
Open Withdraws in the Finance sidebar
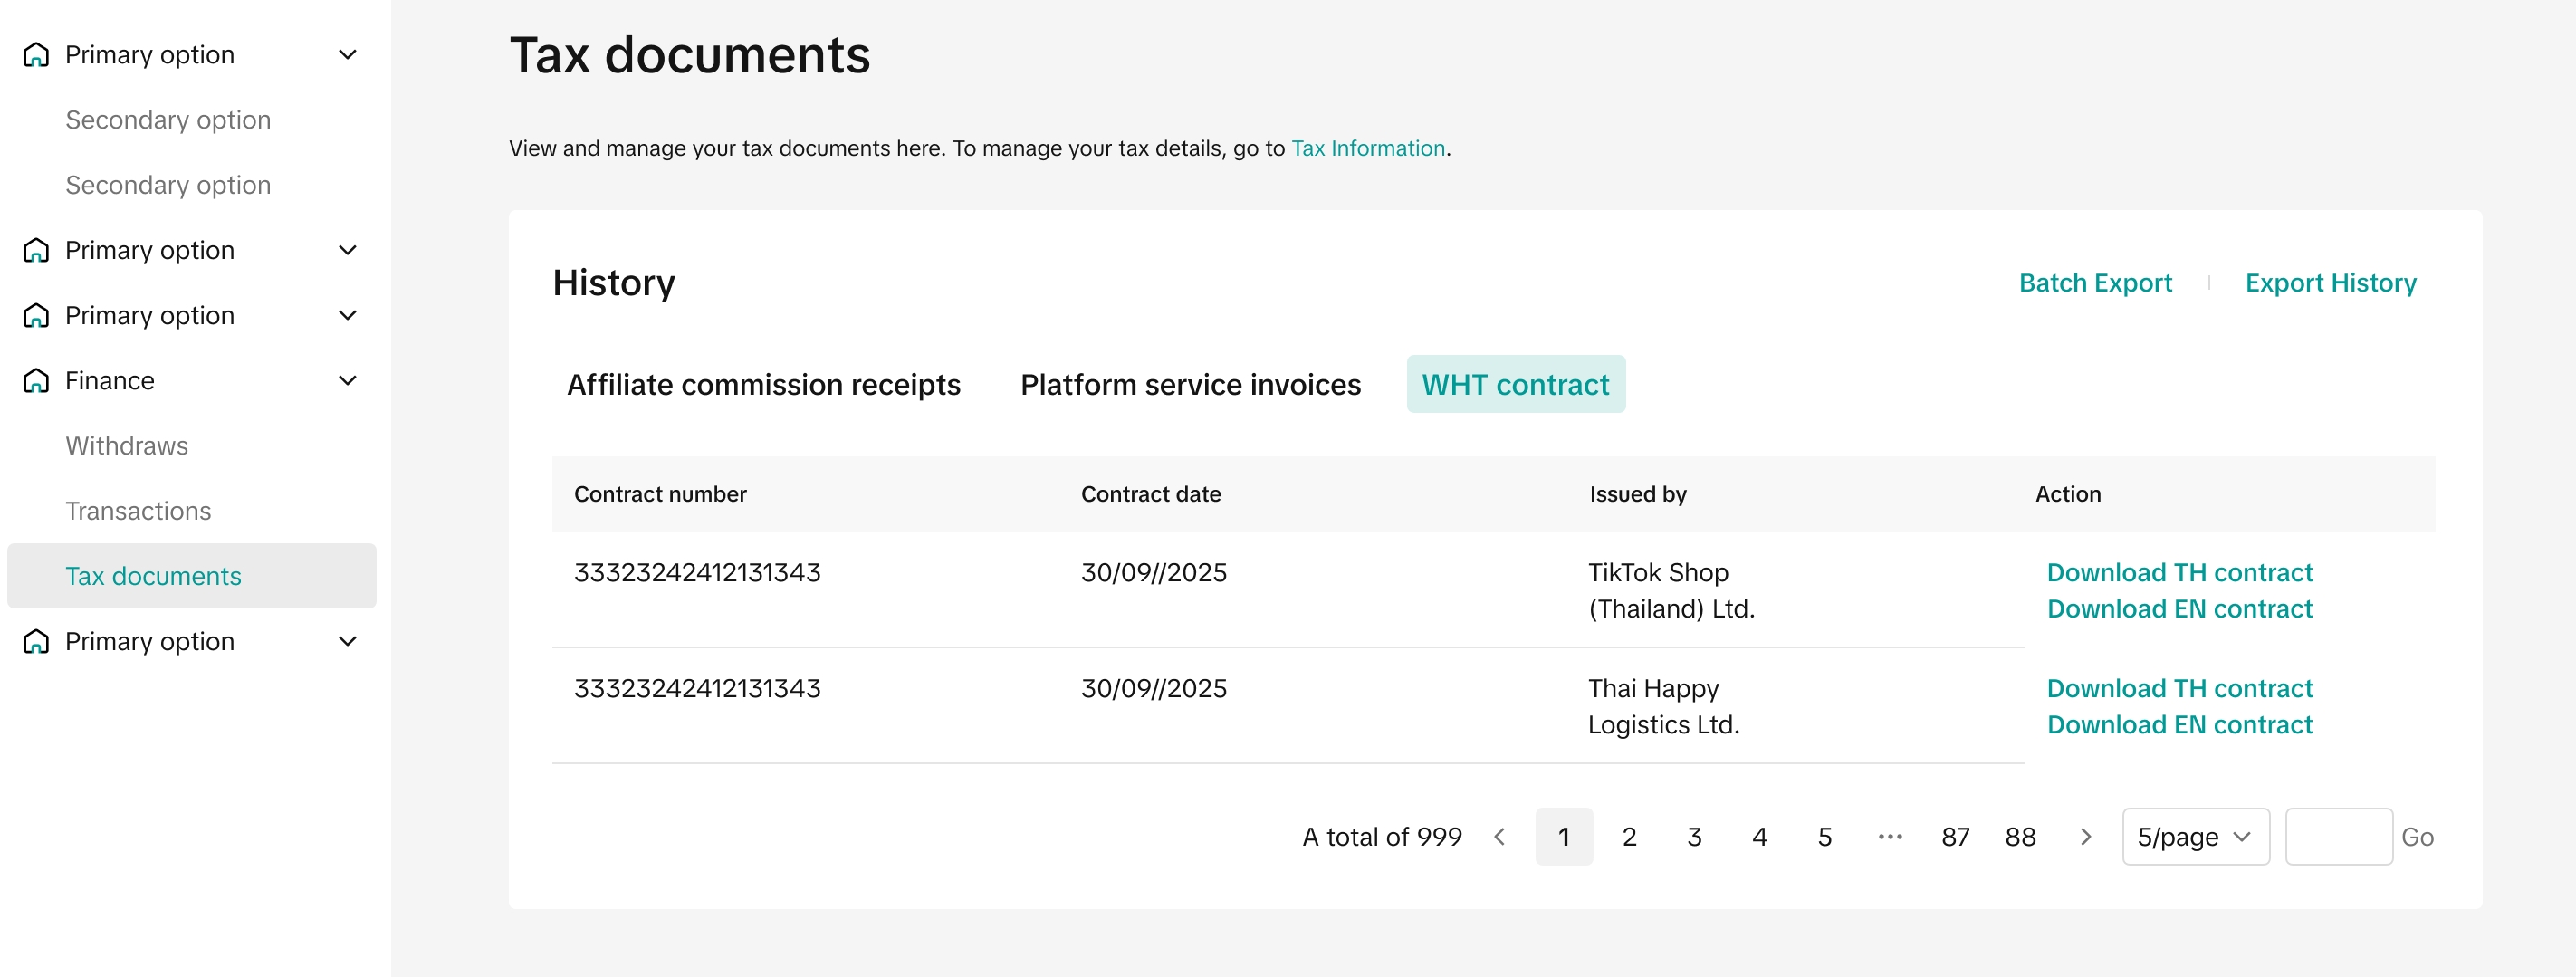point(127,446)
